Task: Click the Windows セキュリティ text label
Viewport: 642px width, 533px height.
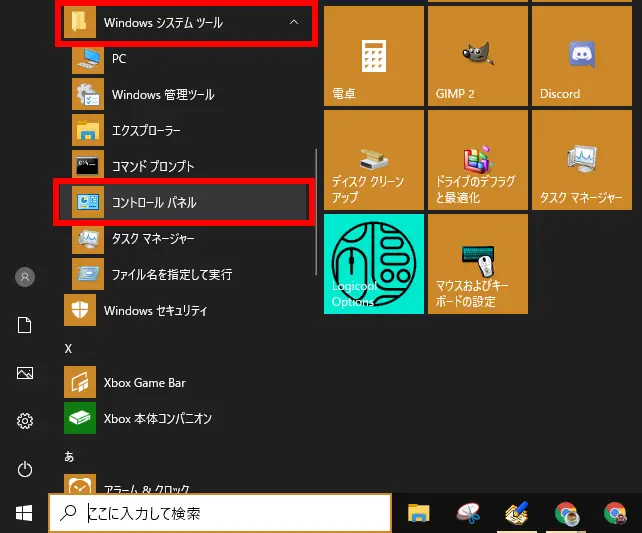Action: (x=156, y=311)
